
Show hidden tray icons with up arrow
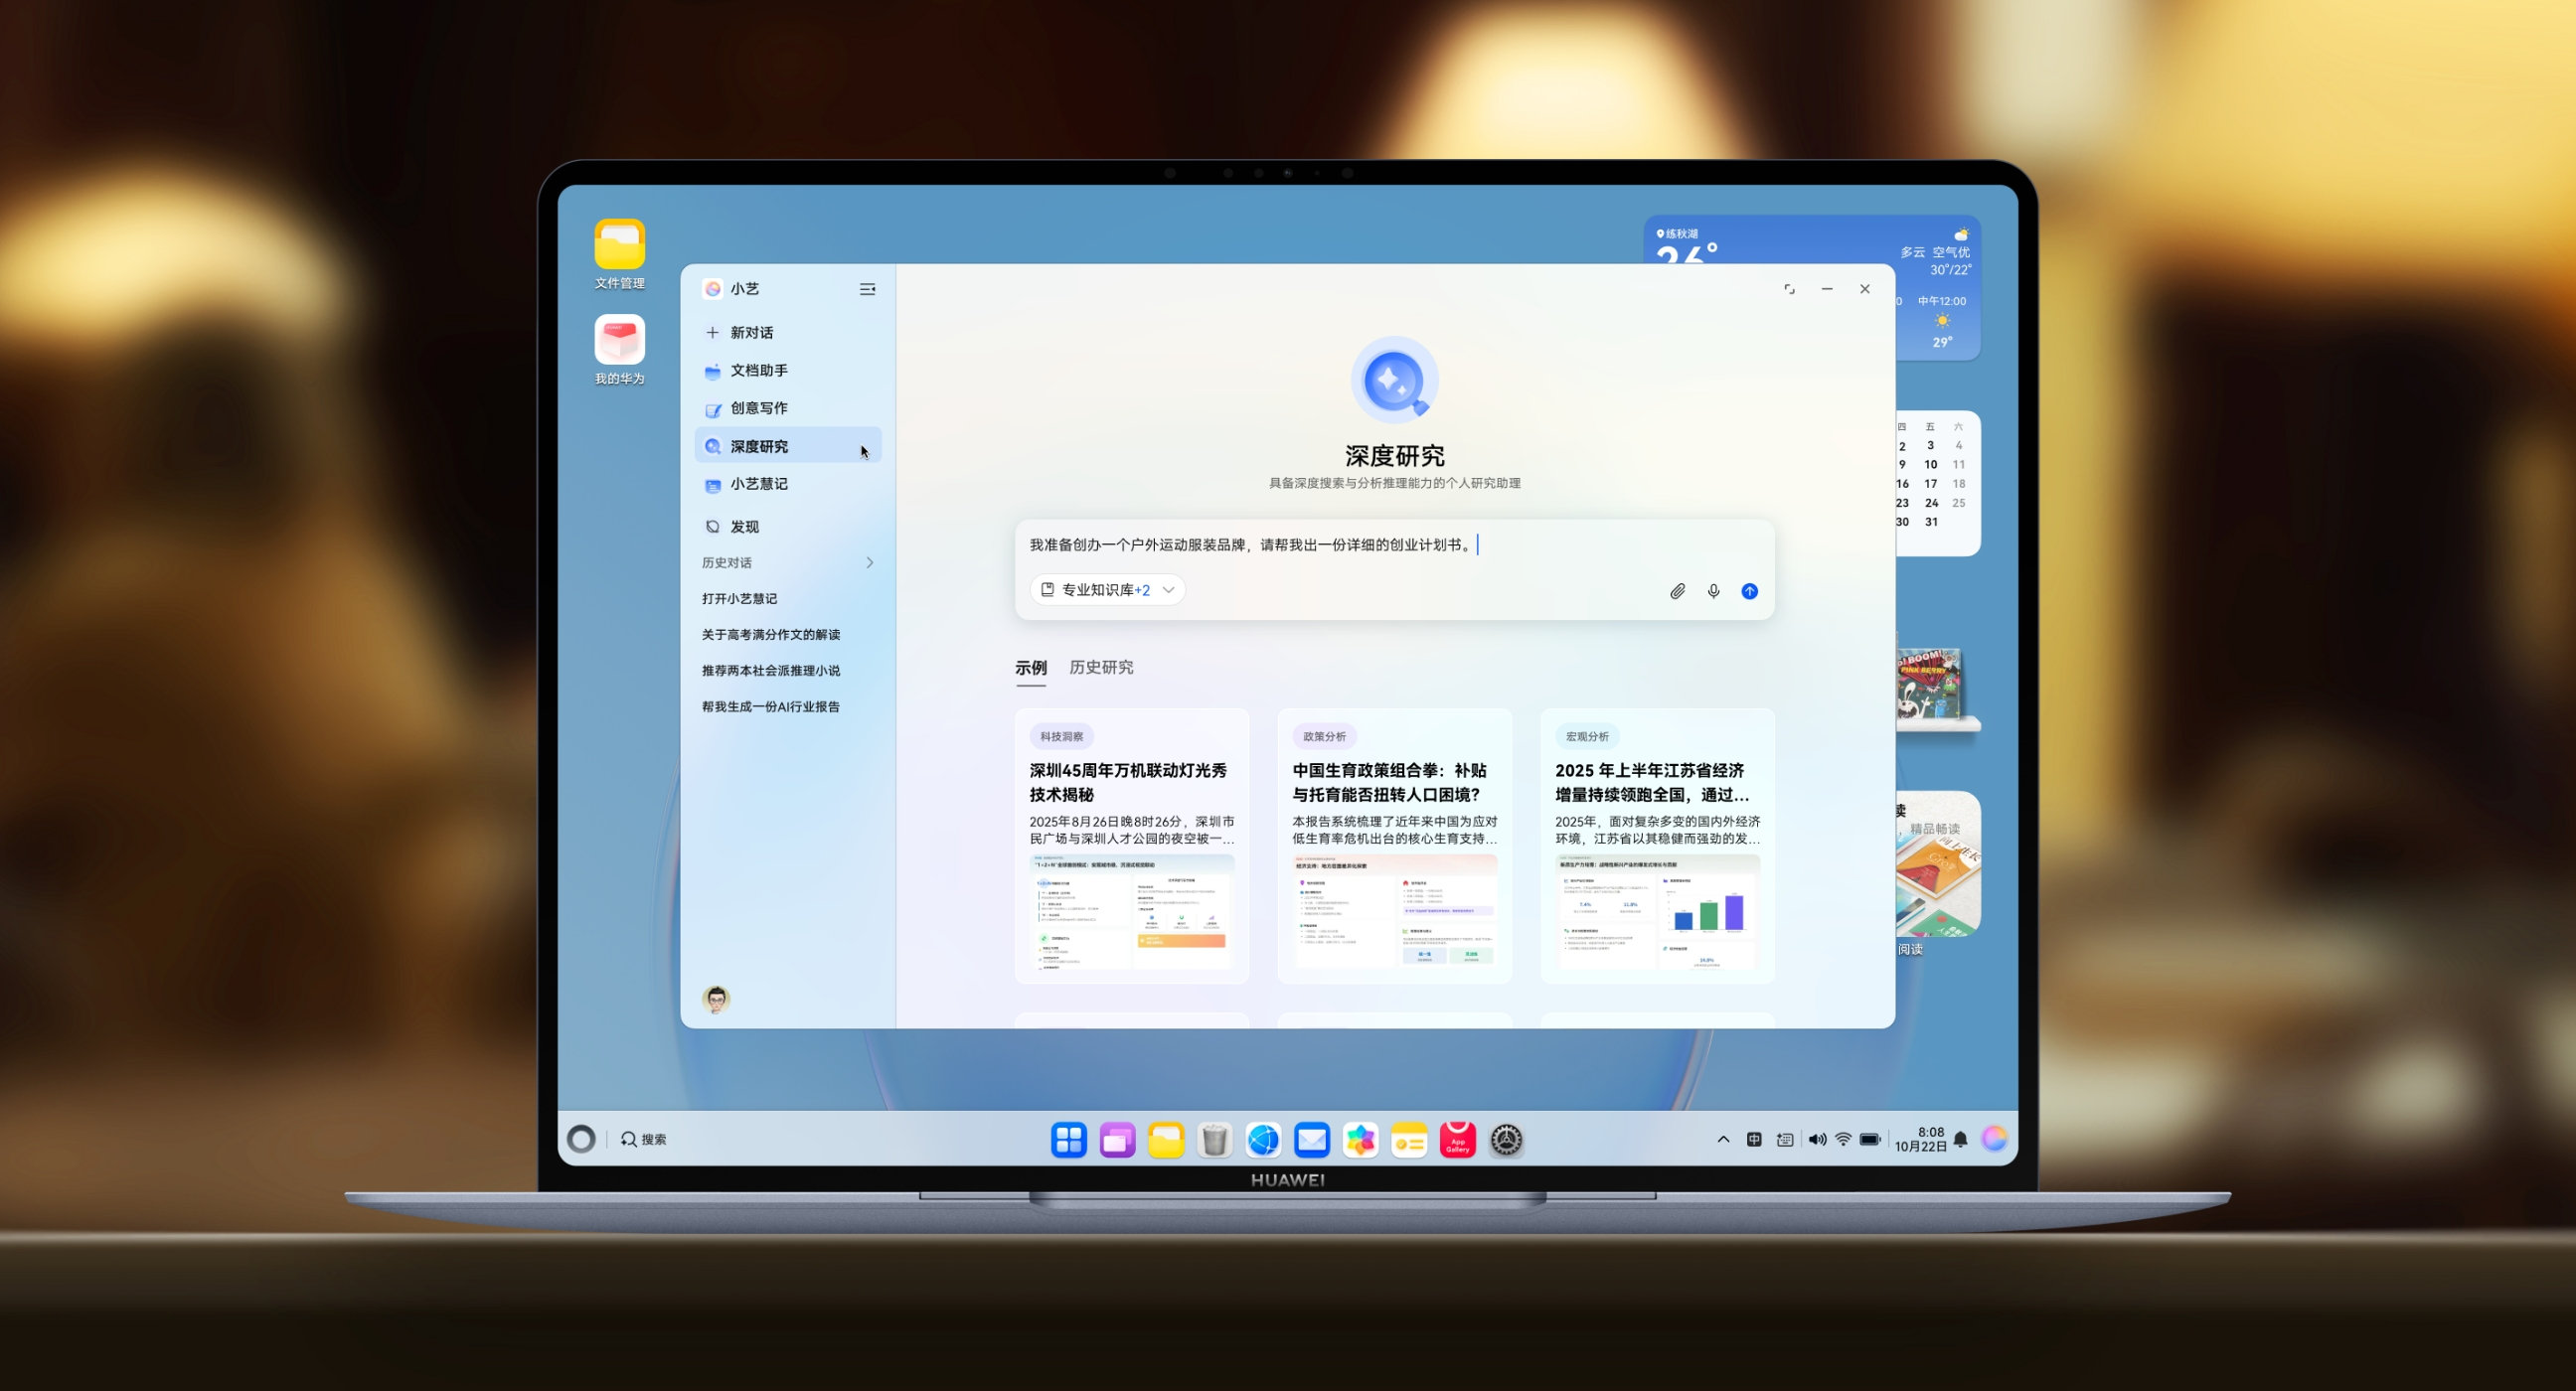(1723, 1139)
